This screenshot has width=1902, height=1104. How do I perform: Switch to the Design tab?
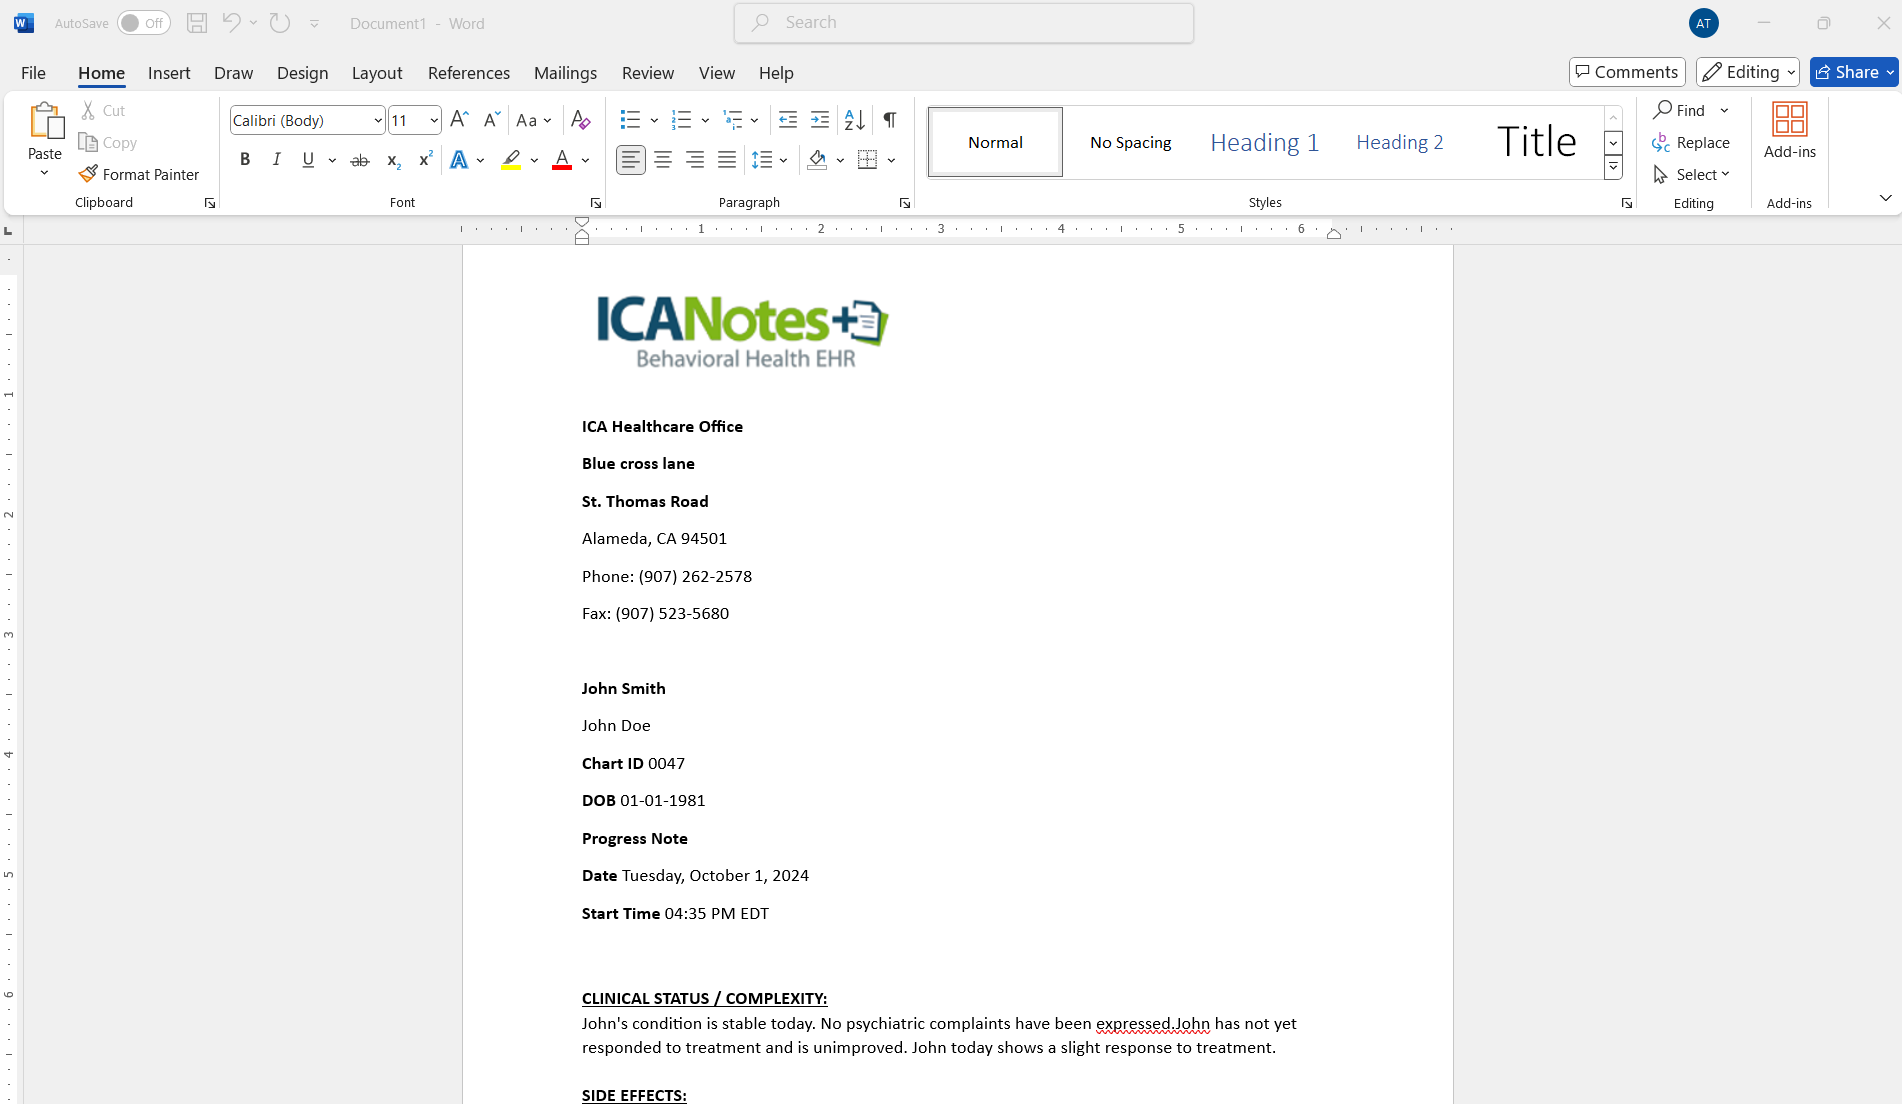[x=302, y=72]
